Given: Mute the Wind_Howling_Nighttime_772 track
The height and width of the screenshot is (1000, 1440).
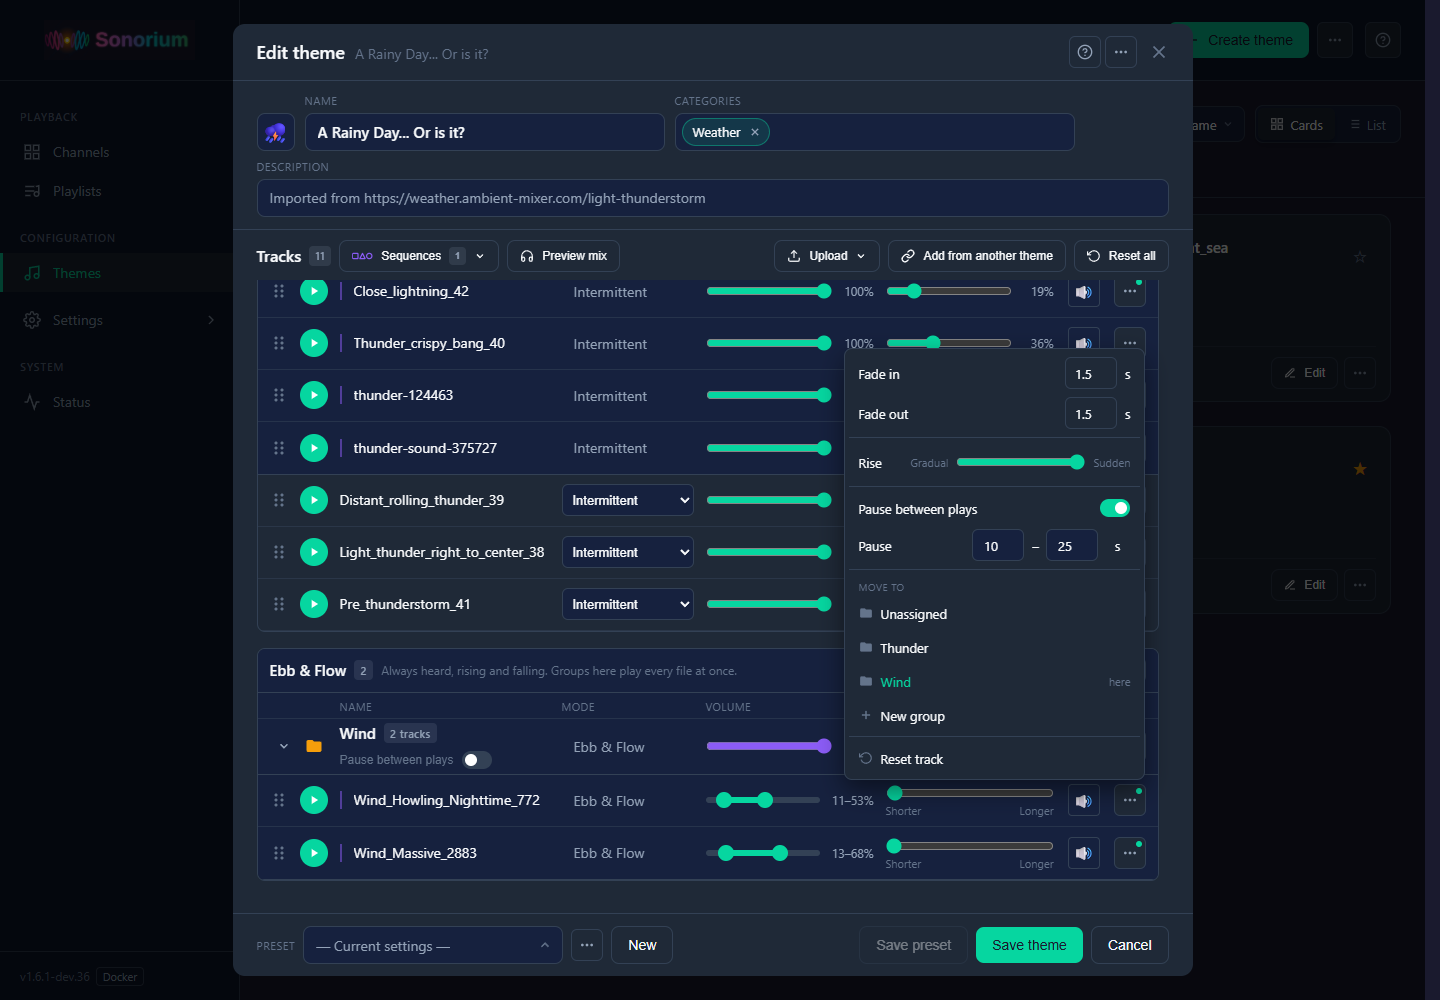Looking at the screenshot, I should click(1083, 801).
